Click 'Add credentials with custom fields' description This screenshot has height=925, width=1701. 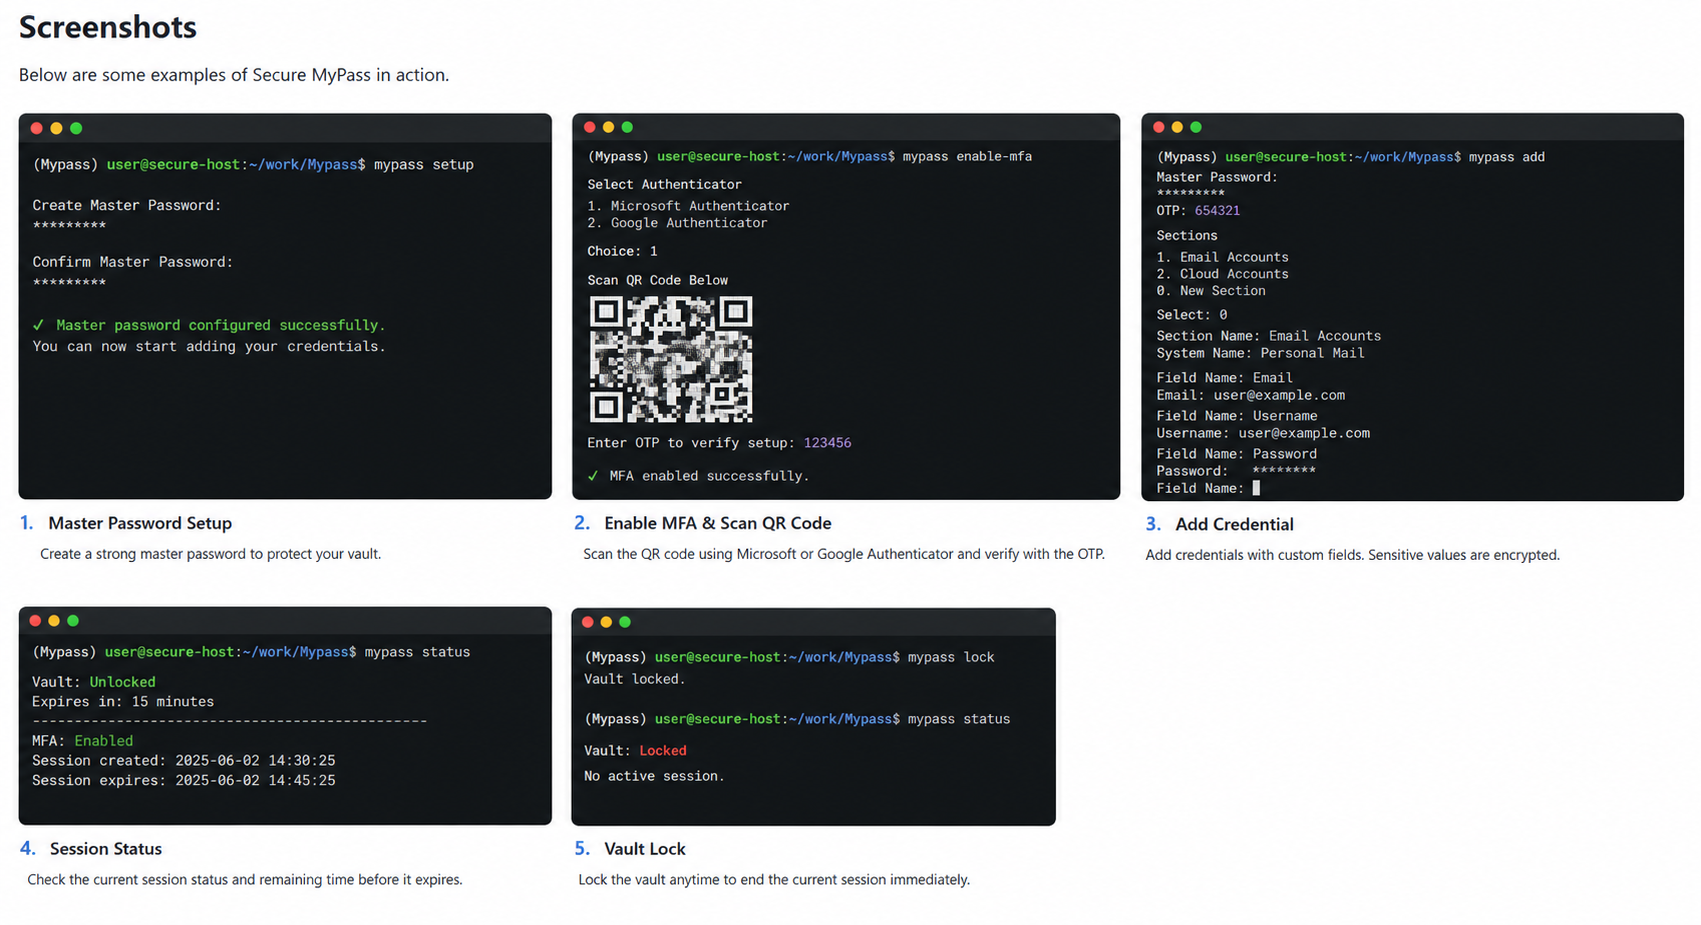point(1352,555)
